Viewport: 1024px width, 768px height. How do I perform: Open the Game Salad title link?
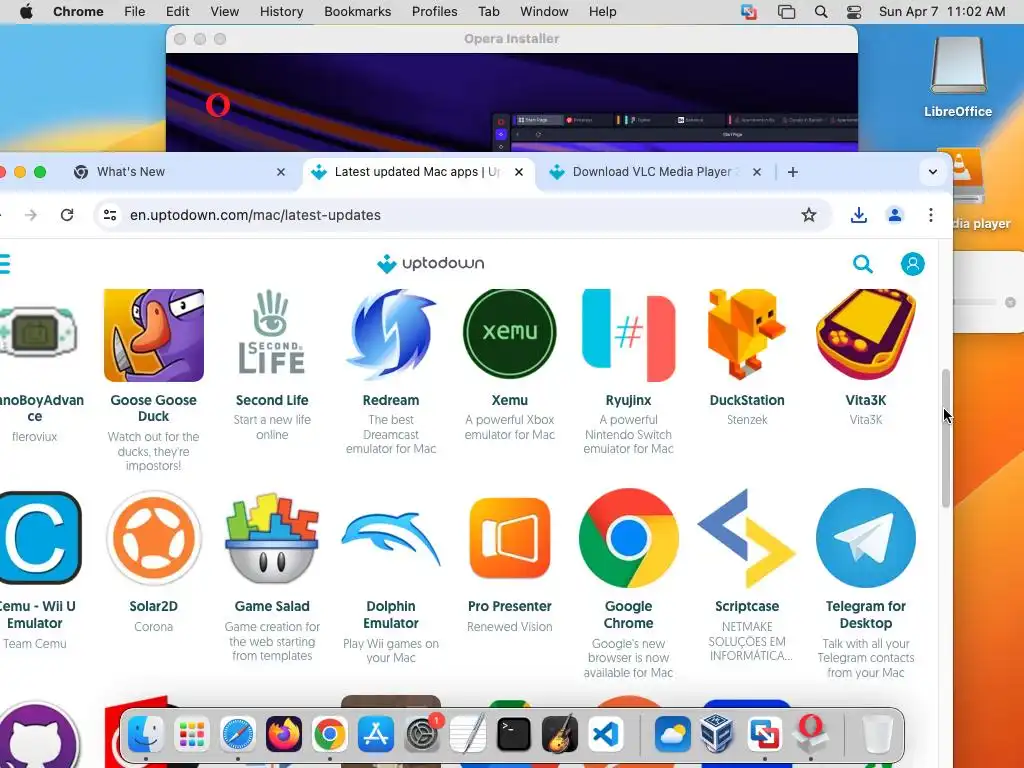[272, 606]
